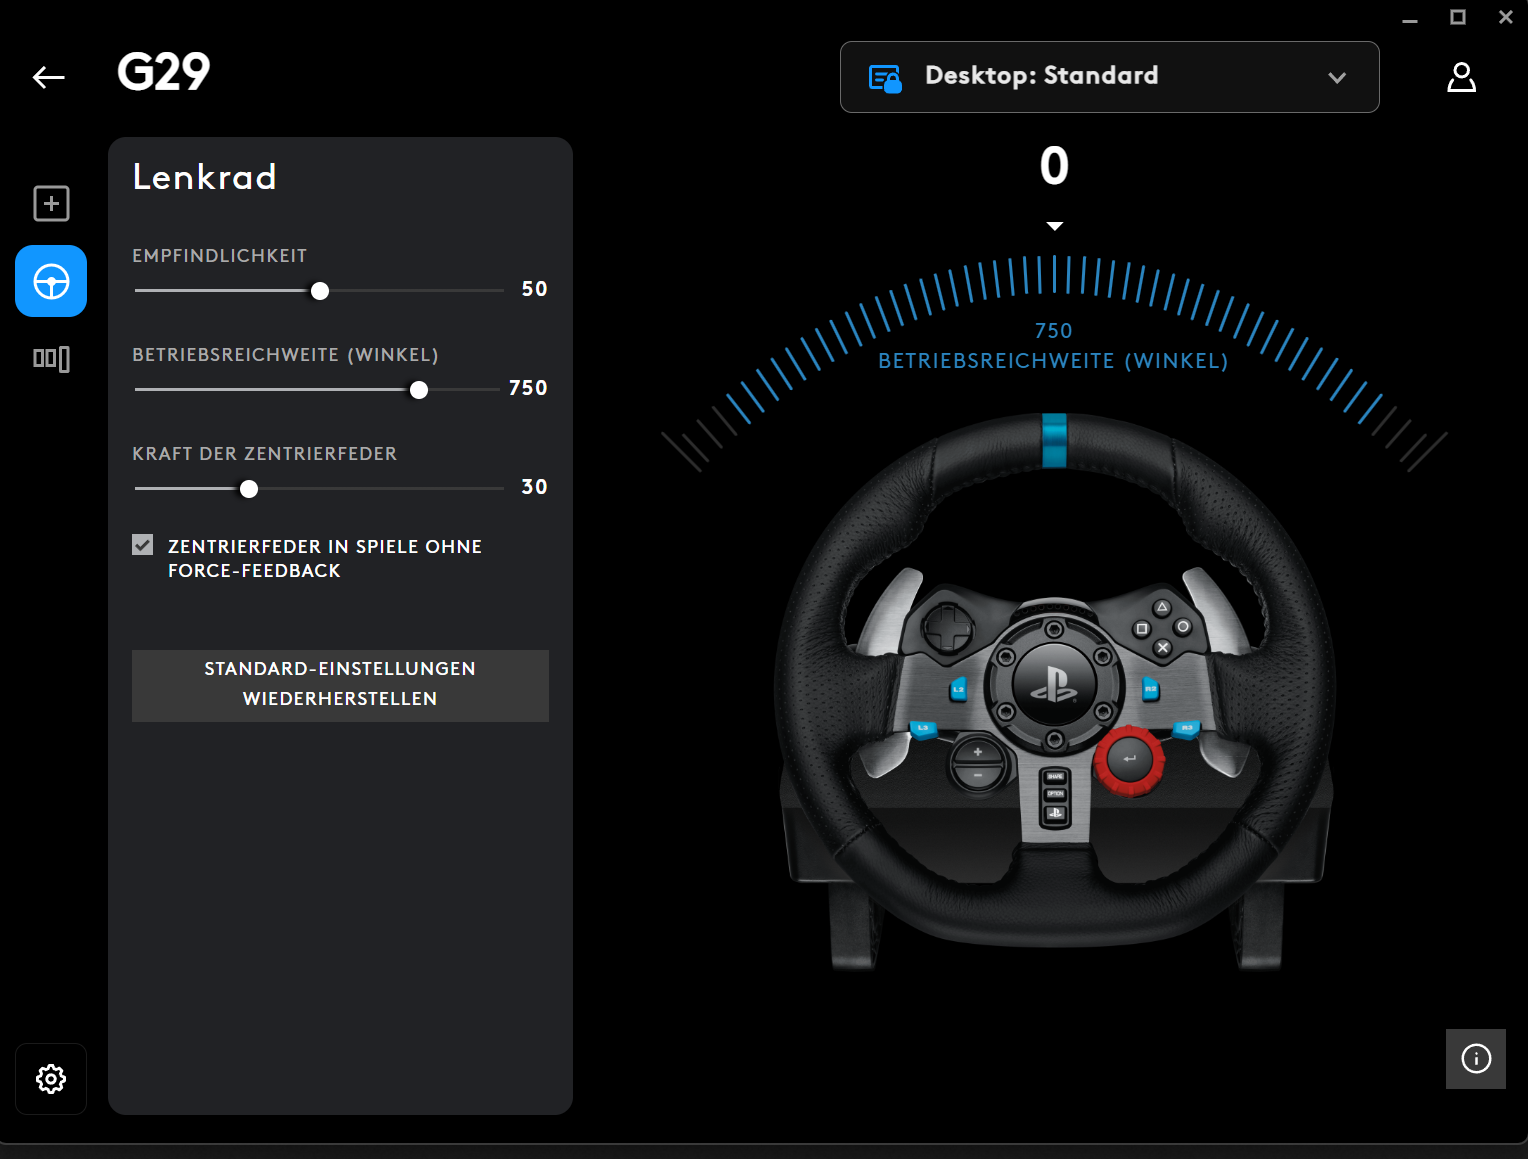Click the Betriebsreichweite (Winkel) slider handle
The width and height of the screenshot is (1528, 1159).
tap(419, 390)
